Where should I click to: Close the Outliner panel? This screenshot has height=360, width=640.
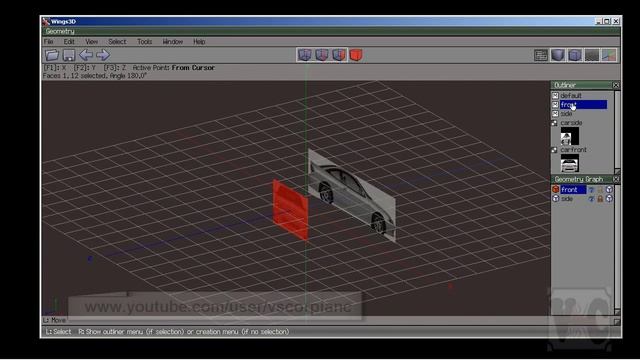(x=616, y=85)
